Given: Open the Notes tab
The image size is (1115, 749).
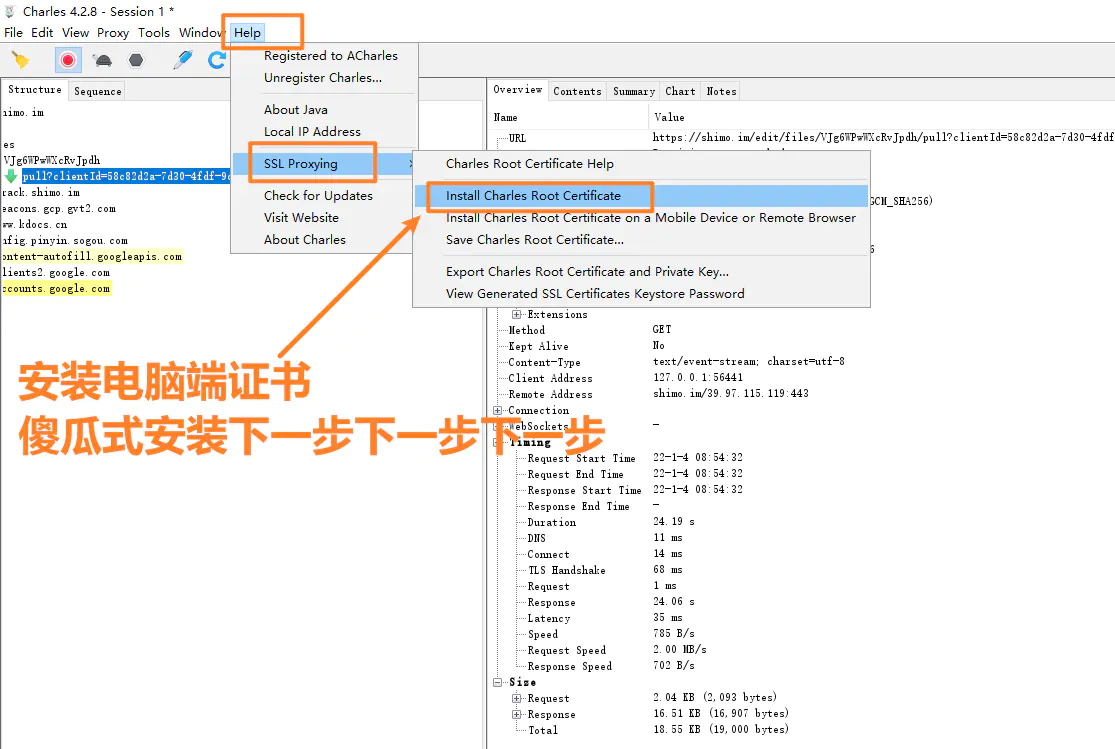Looking at the screenshot, I should click(721, 91).
